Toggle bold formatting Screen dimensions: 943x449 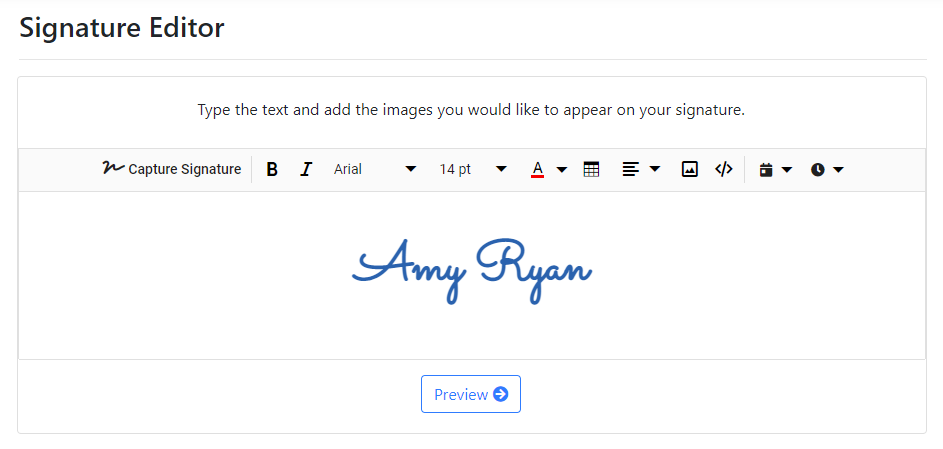(x=272, y=170)
